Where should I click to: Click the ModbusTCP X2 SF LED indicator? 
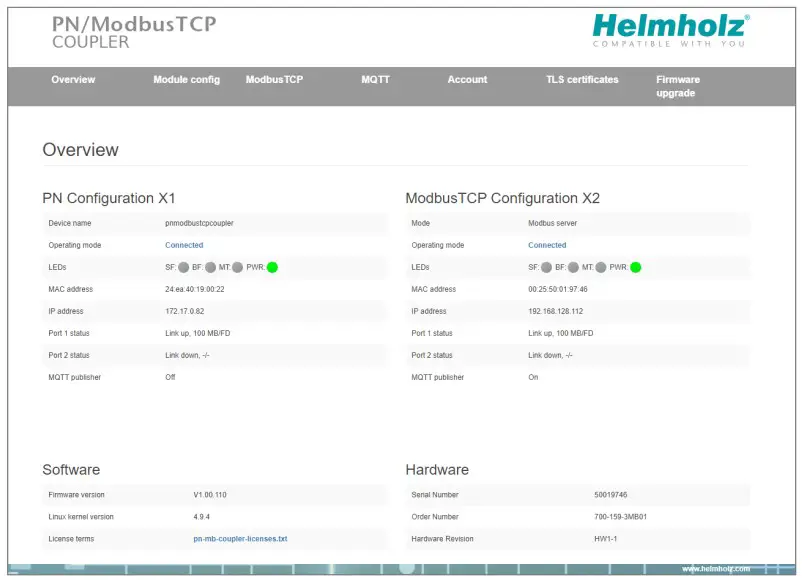[x=546, y=267]
